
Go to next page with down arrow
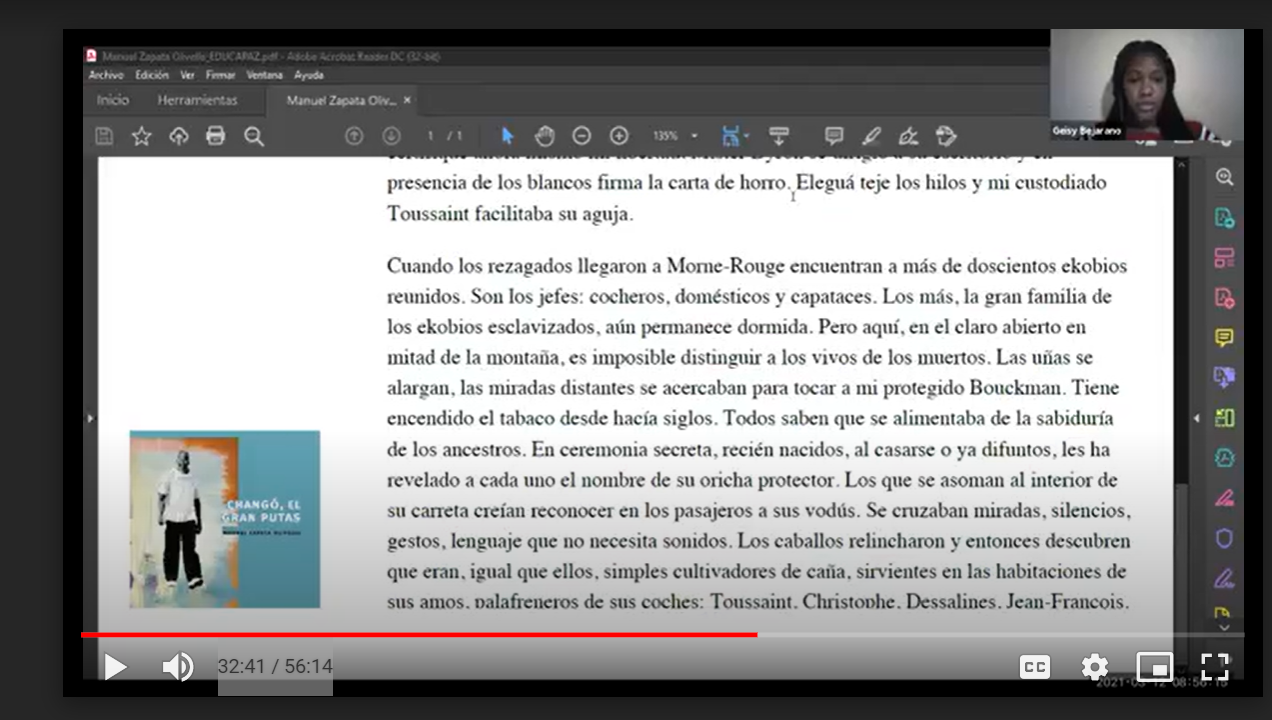click(391, 136)
